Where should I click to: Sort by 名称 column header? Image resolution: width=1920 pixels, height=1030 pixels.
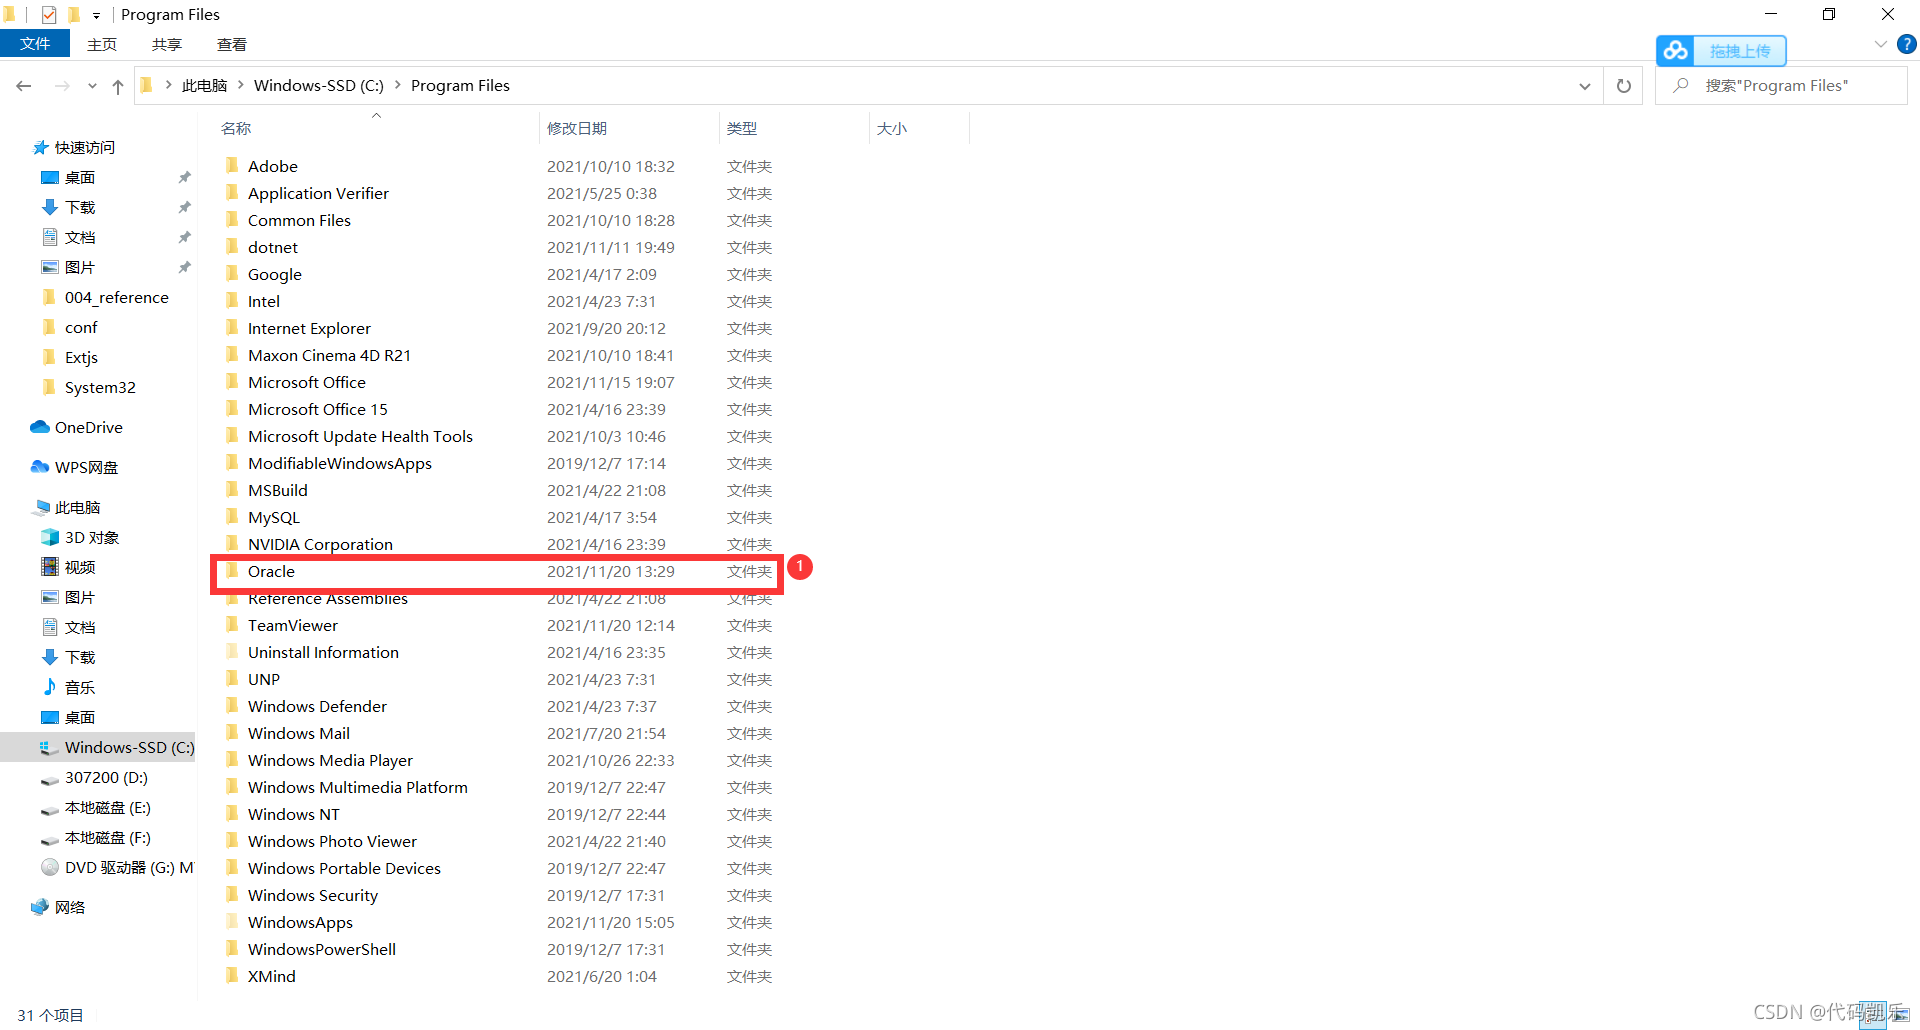point(236,128)
